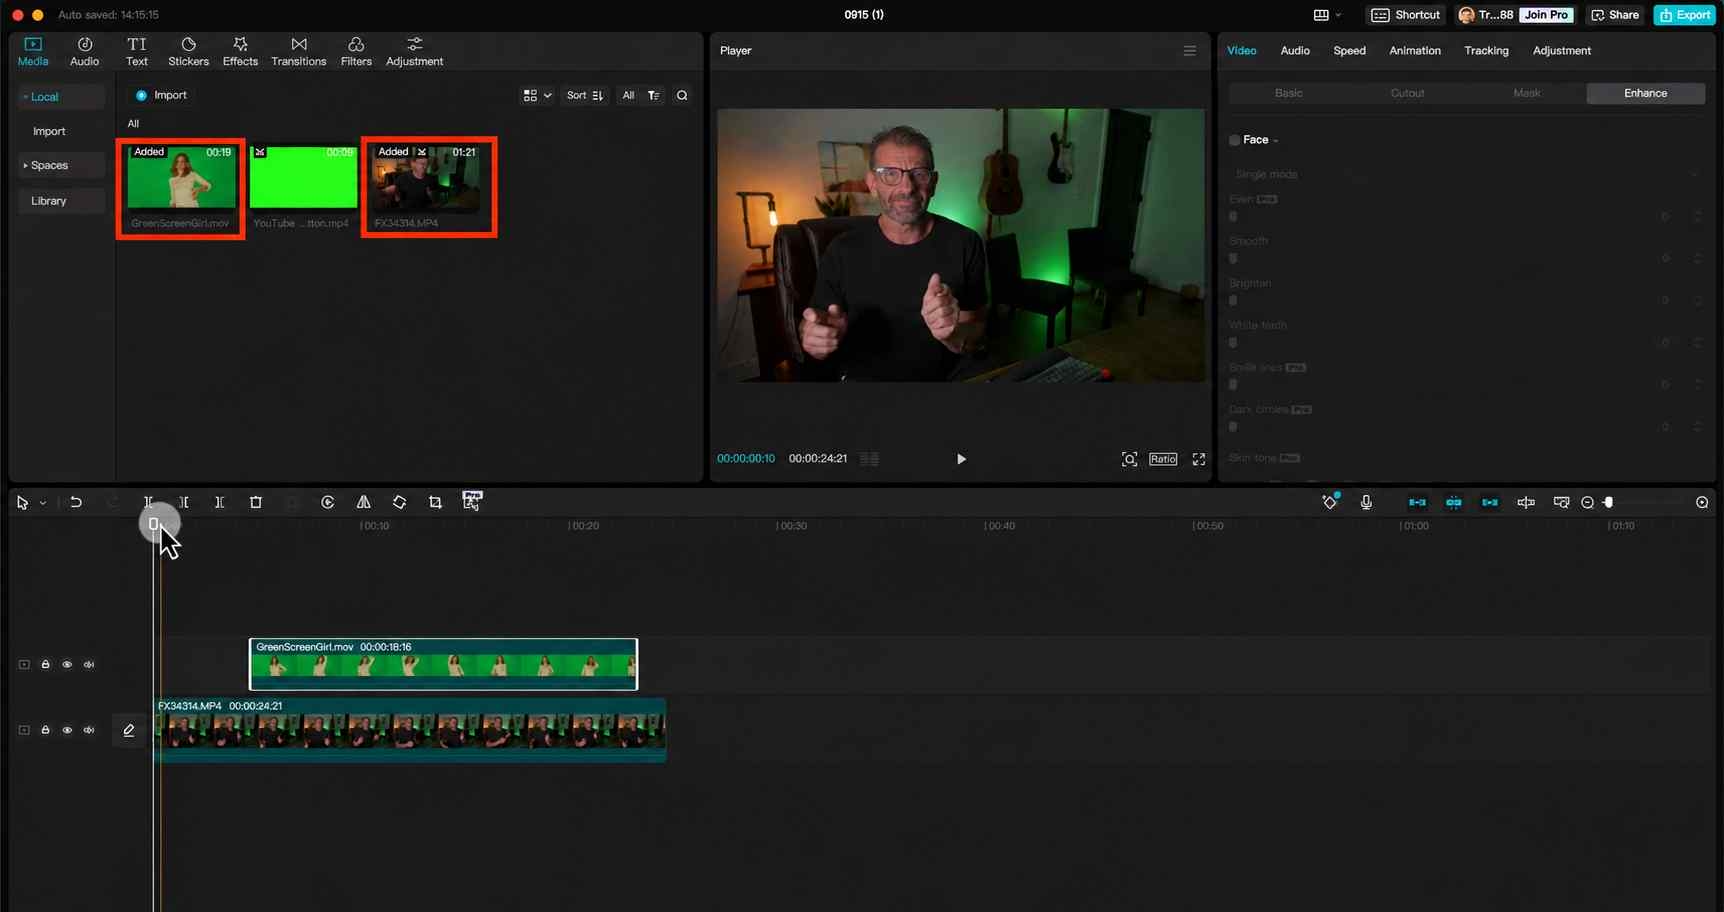Switch to the Cutout sub-tab

point(1407,93)
